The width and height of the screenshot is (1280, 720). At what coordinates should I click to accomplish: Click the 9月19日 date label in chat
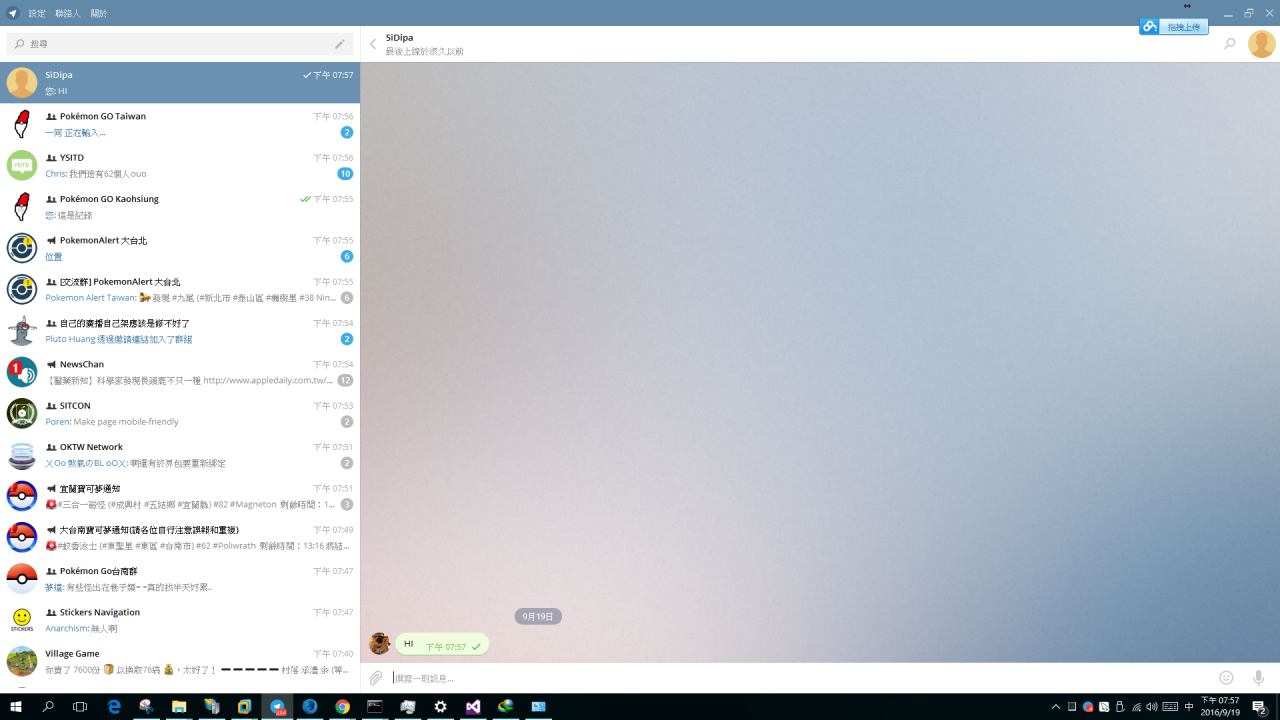(538, 616)
